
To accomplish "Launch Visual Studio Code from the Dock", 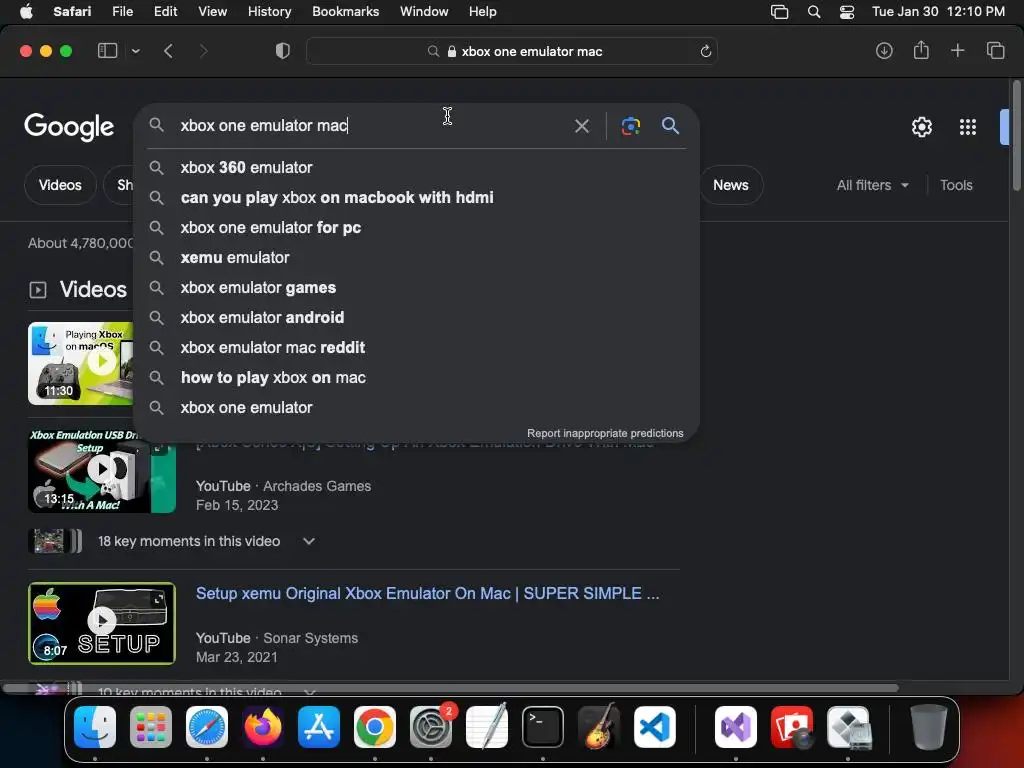I will tap(654, 727).
